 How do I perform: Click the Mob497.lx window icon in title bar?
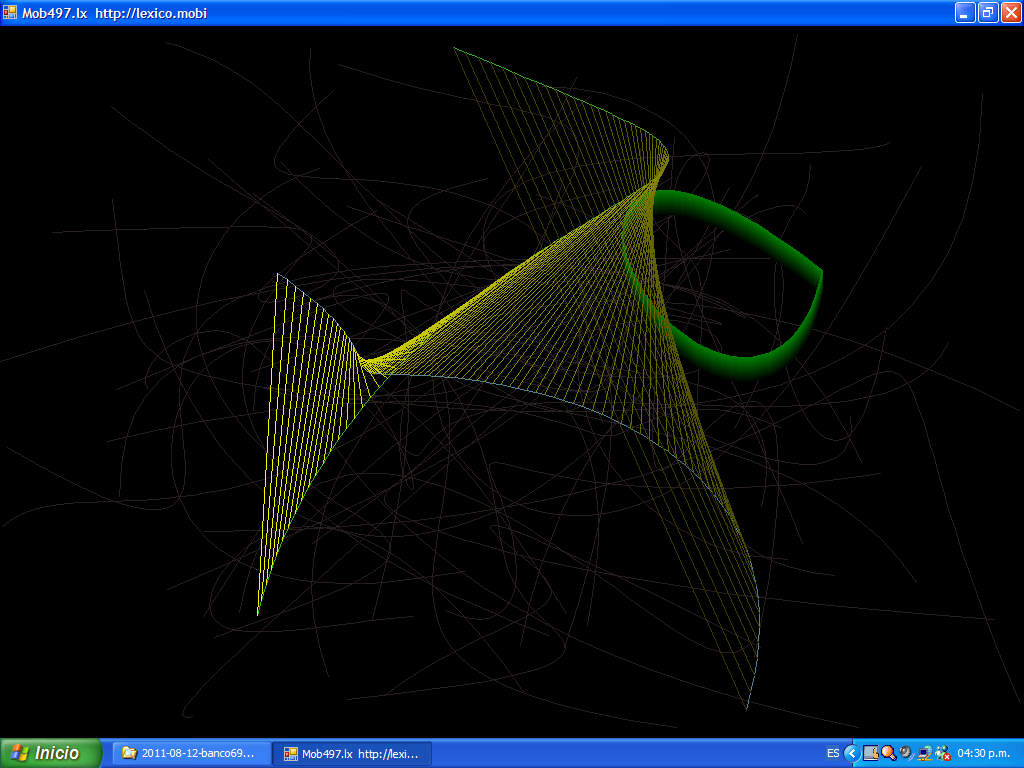point(10,13)
